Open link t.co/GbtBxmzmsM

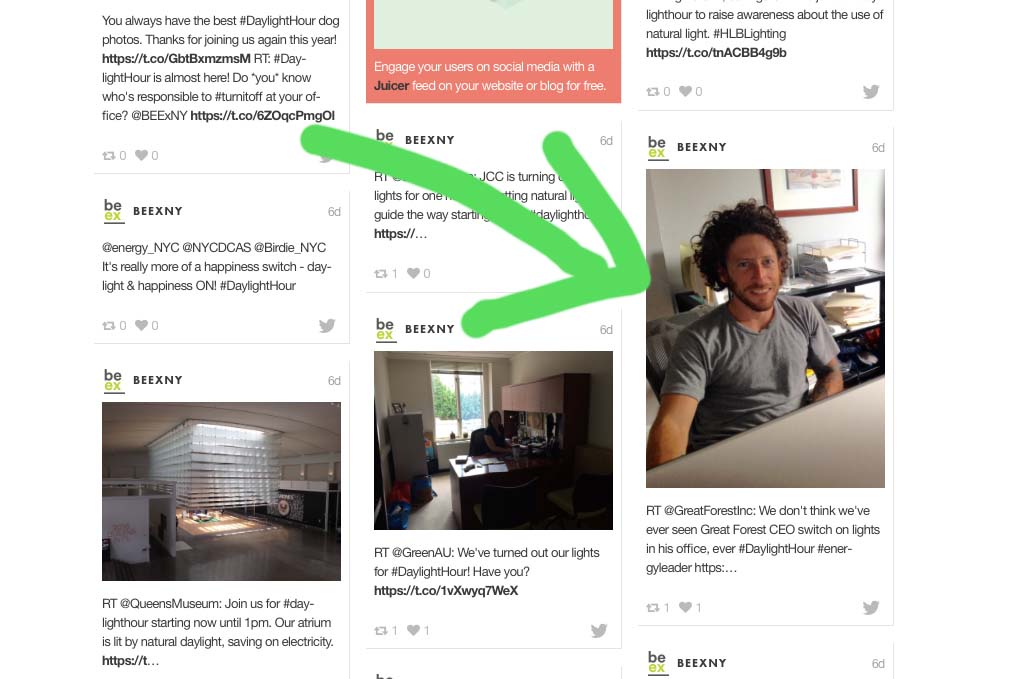176,58
